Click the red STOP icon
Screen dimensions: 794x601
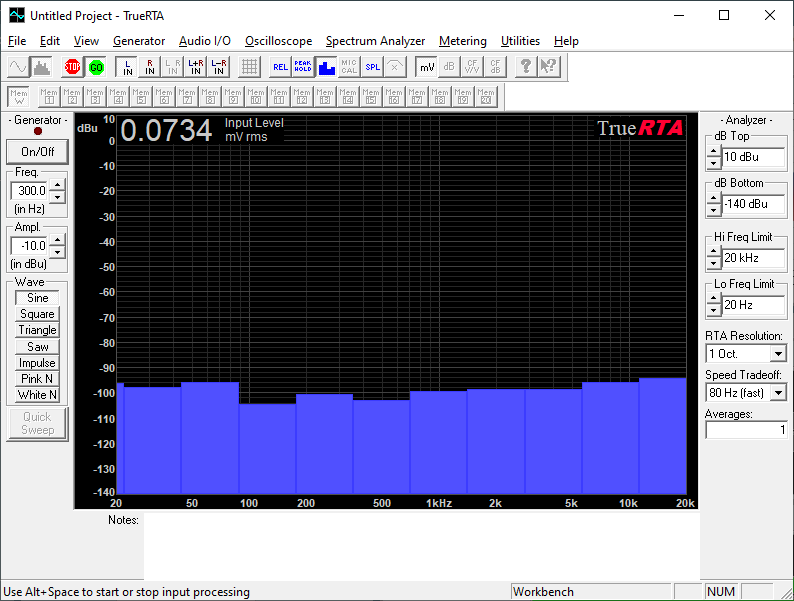(x=72, y=67)
